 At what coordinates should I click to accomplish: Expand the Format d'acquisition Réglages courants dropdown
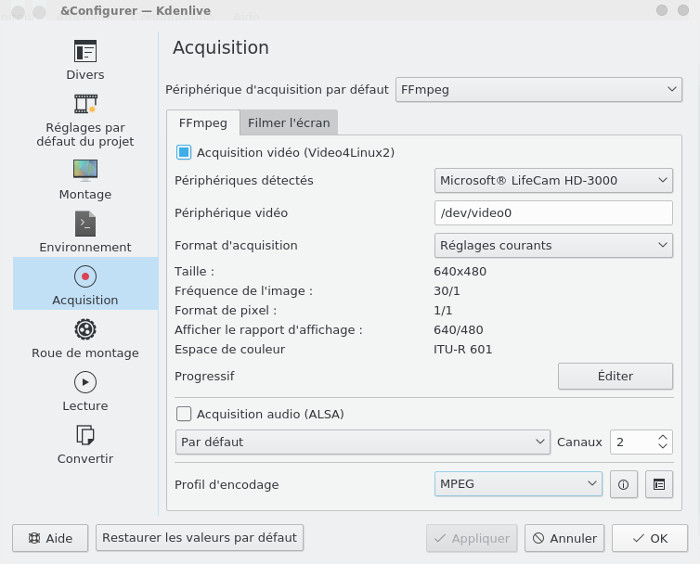click(x=554, y=245)
